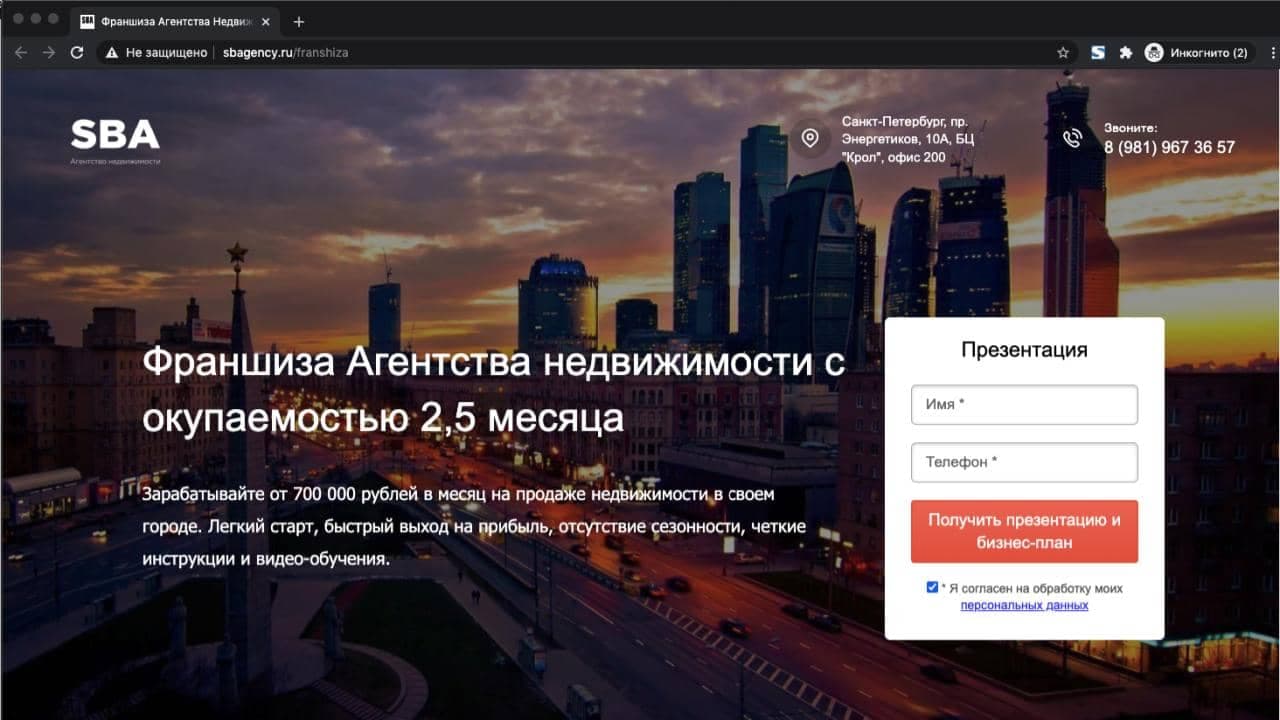Viewport: 1280px width, 720px height.
Task: Bookmark this page with star icon
Action: [1063, 53]
